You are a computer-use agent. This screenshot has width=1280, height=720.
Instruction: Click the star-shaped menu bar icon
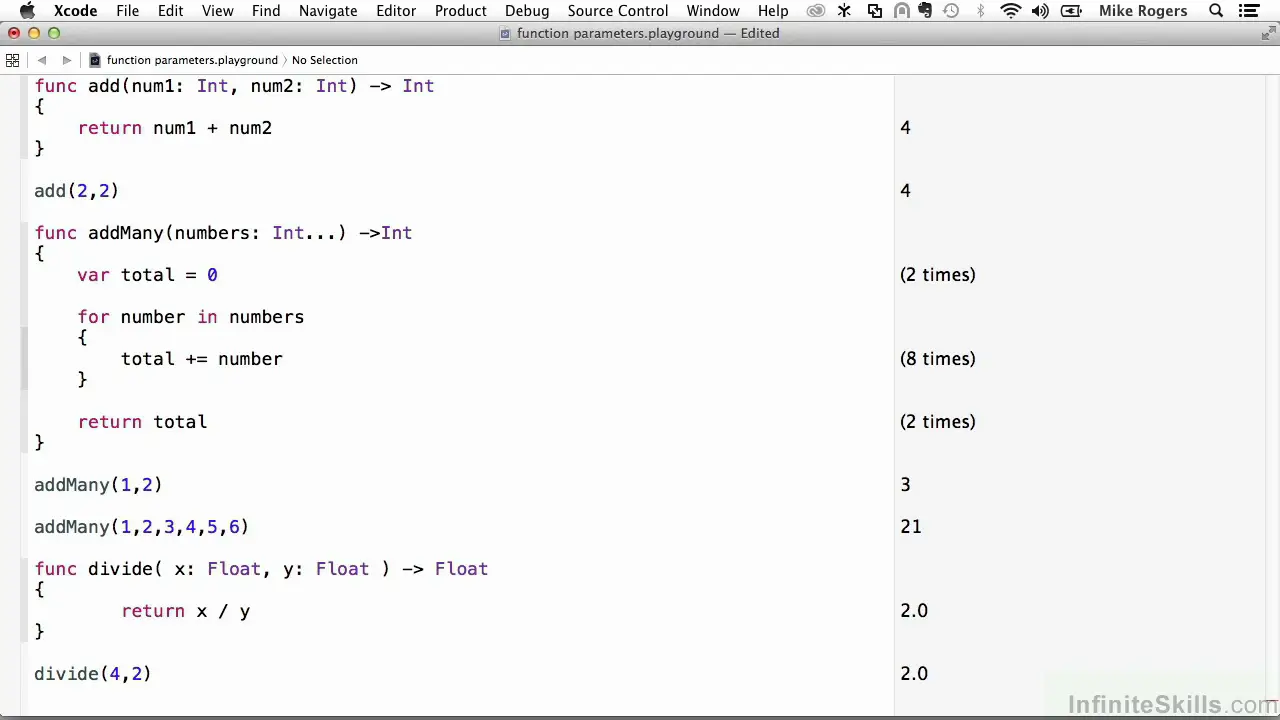[846, 11]
